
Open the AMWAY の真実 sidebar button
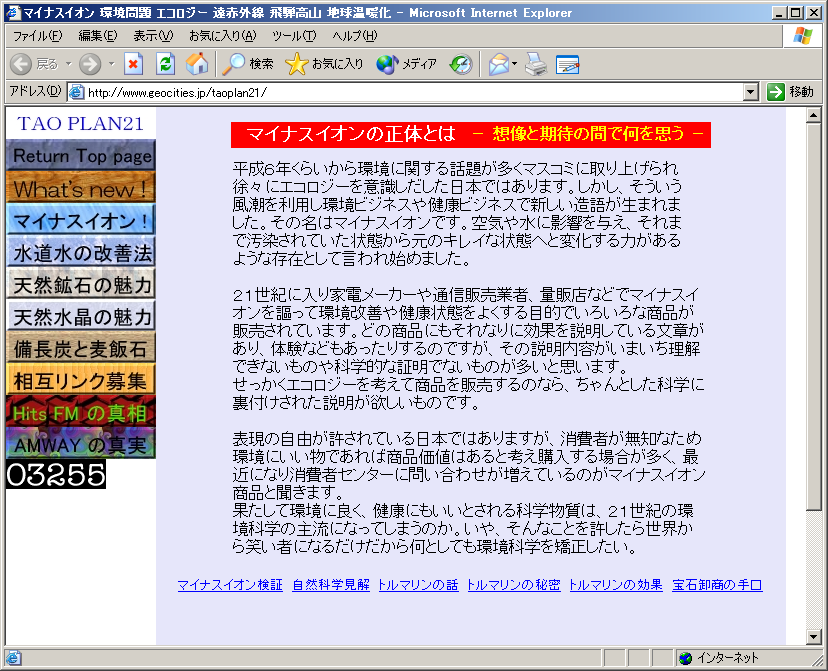pos(81,443)
